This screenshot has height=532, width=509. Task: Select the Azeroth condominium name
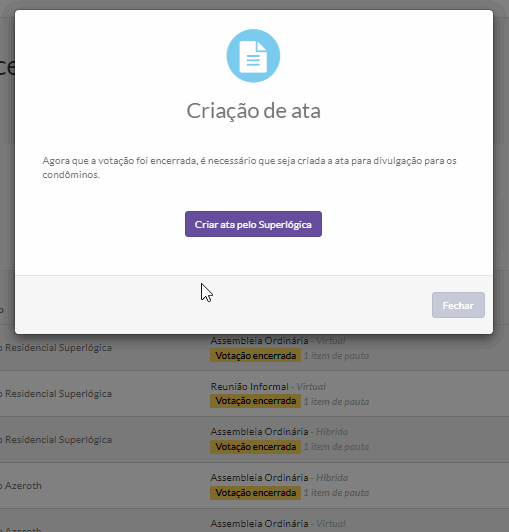tap(23, 486)
